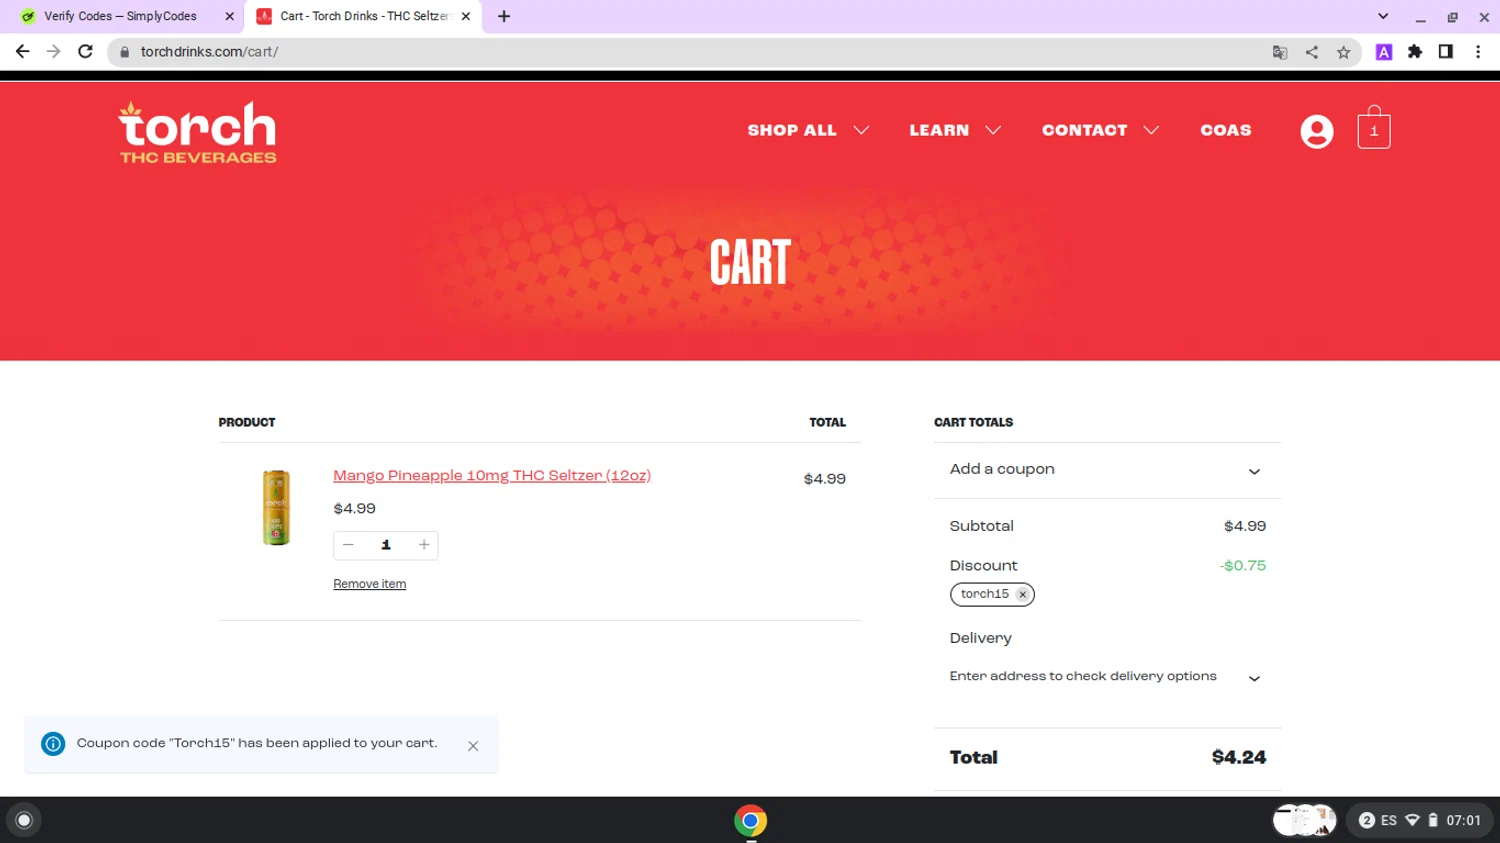The image size is (1500, 843).
Task: Expand the CONTACT chevron
Action: 1151,130
